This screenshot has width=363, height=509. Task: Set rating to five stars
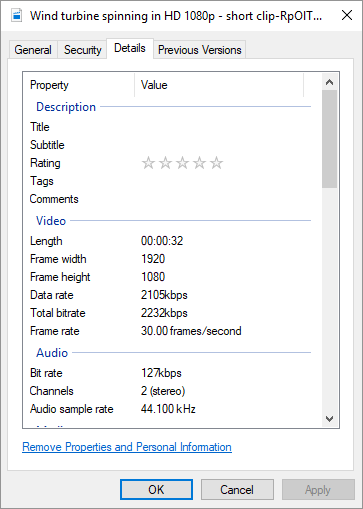coord(217,163)
